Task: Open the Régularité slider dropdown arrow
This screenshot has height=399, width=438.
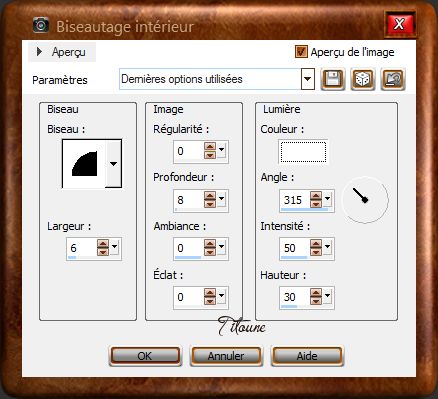Action: pos(221,151)
